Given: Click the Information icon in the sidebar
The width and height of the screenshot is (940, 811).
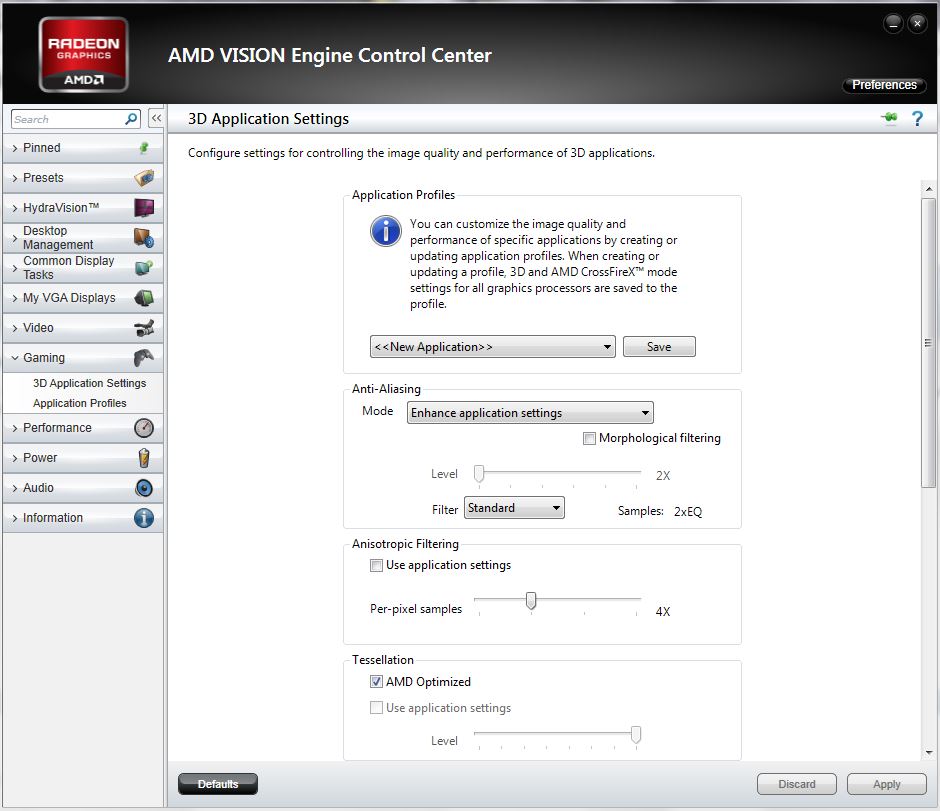Looking at the screenshot, I should coord(144,518).
